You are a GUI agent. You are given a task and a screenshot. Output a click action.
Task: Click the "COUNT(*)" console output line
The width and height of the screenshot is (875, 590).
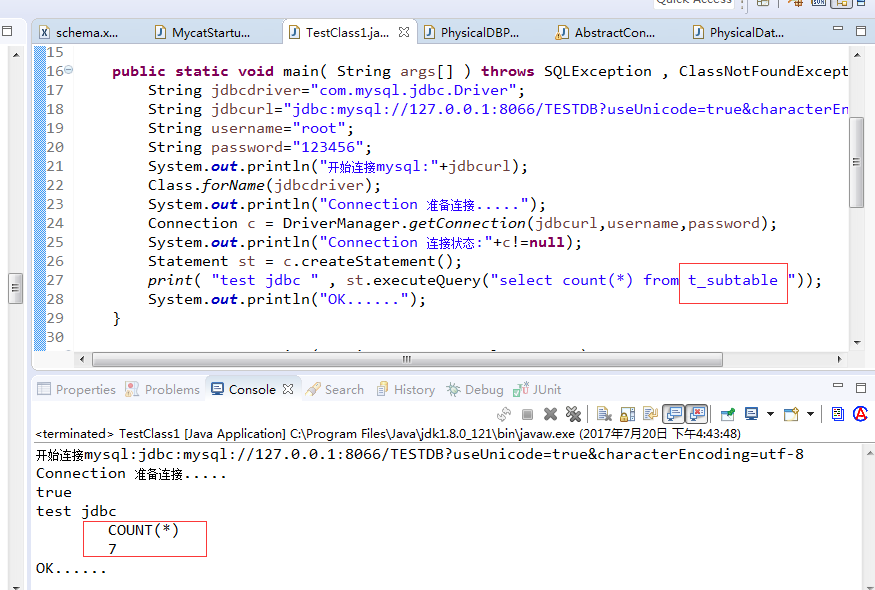coord(143,530)
